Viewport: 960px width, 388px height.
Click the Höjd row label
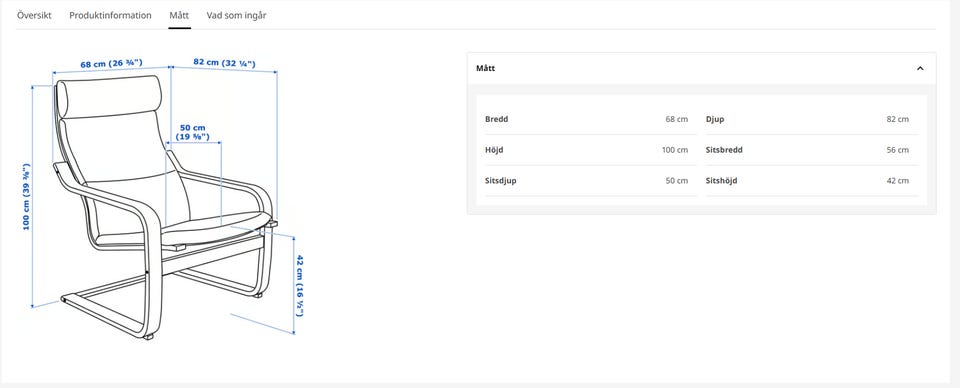pos(494,150)
